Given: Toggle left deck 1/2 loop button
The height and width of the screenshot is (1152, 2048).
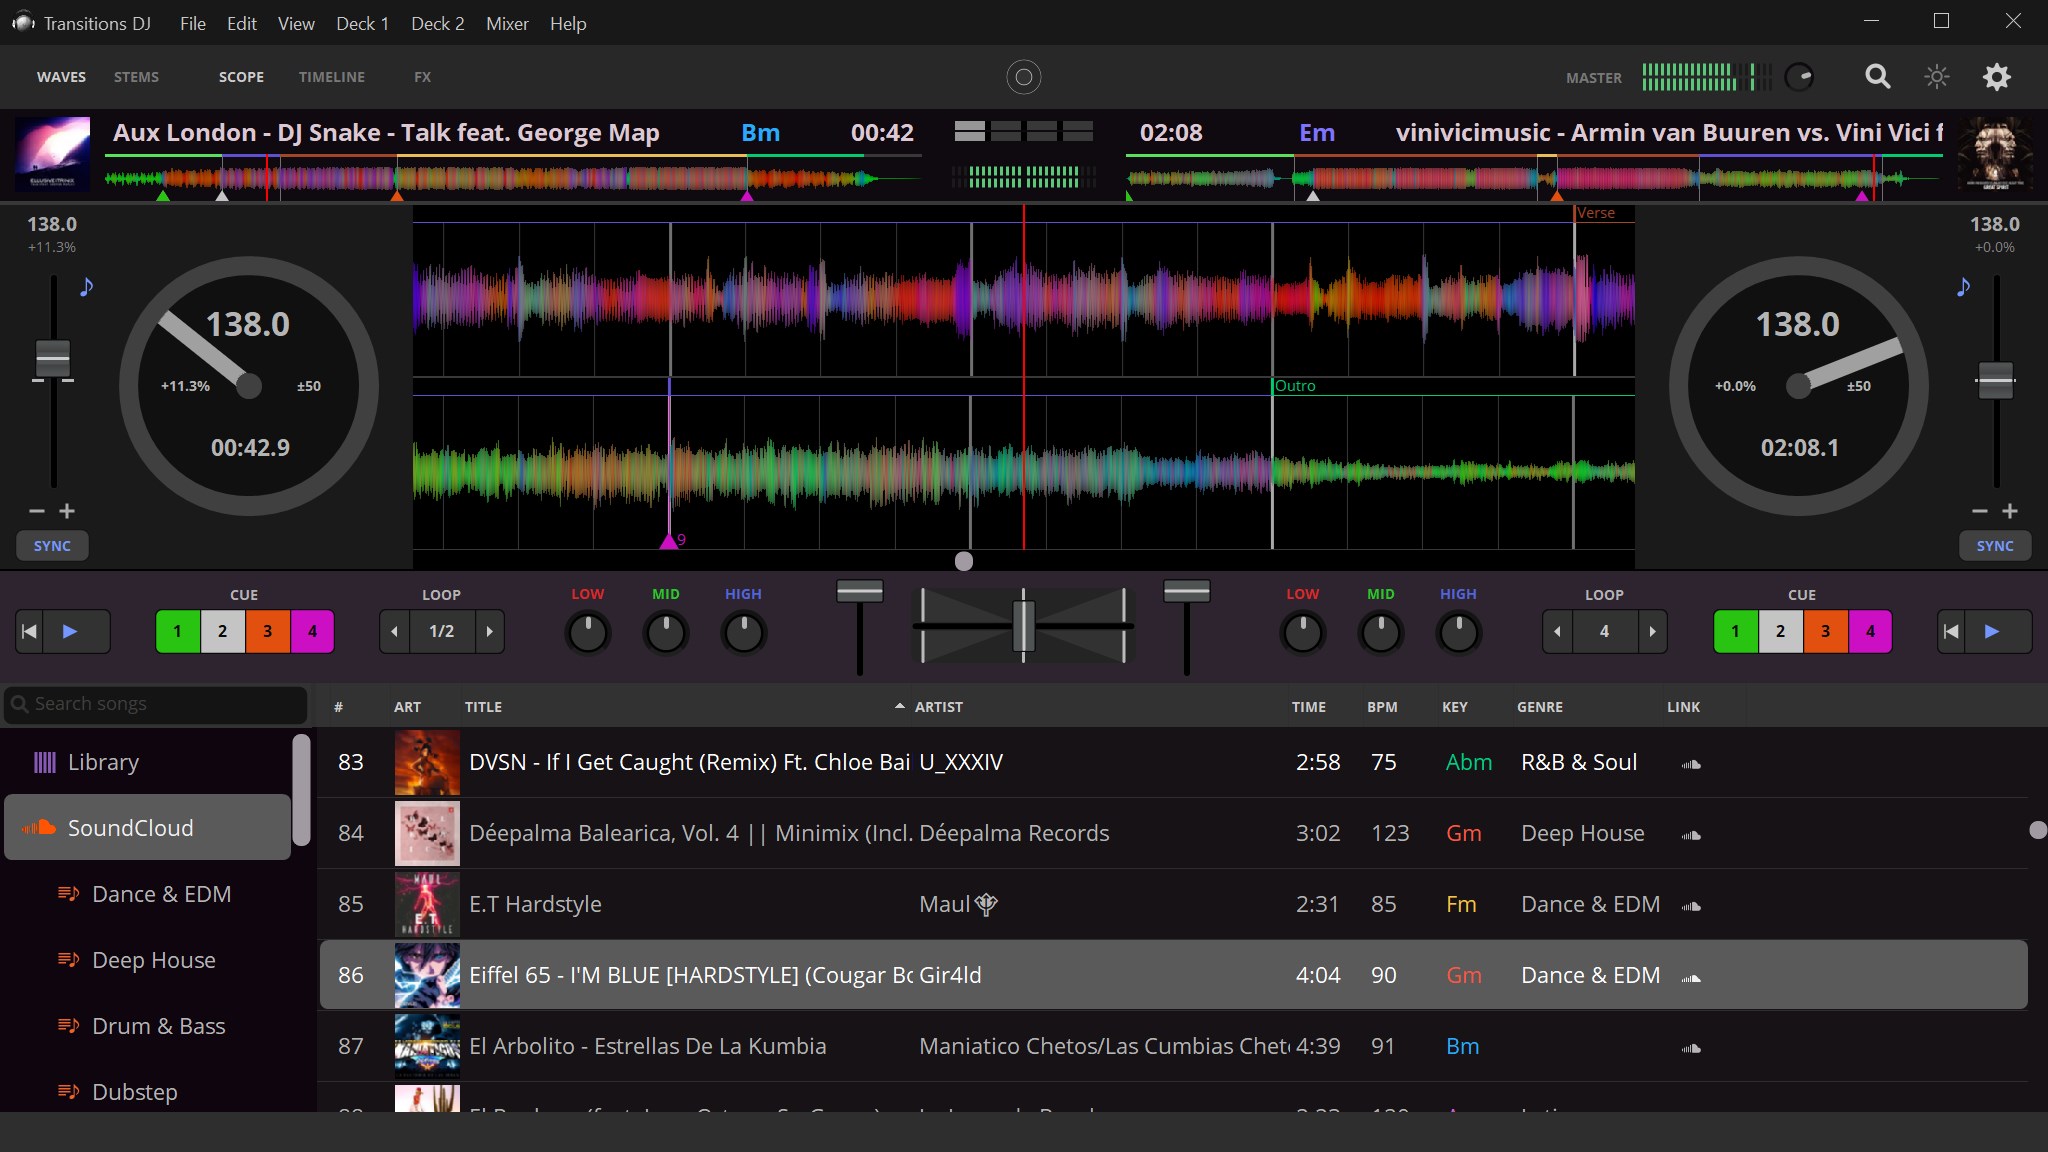Looking at the screenshot, I should [442, 632].
